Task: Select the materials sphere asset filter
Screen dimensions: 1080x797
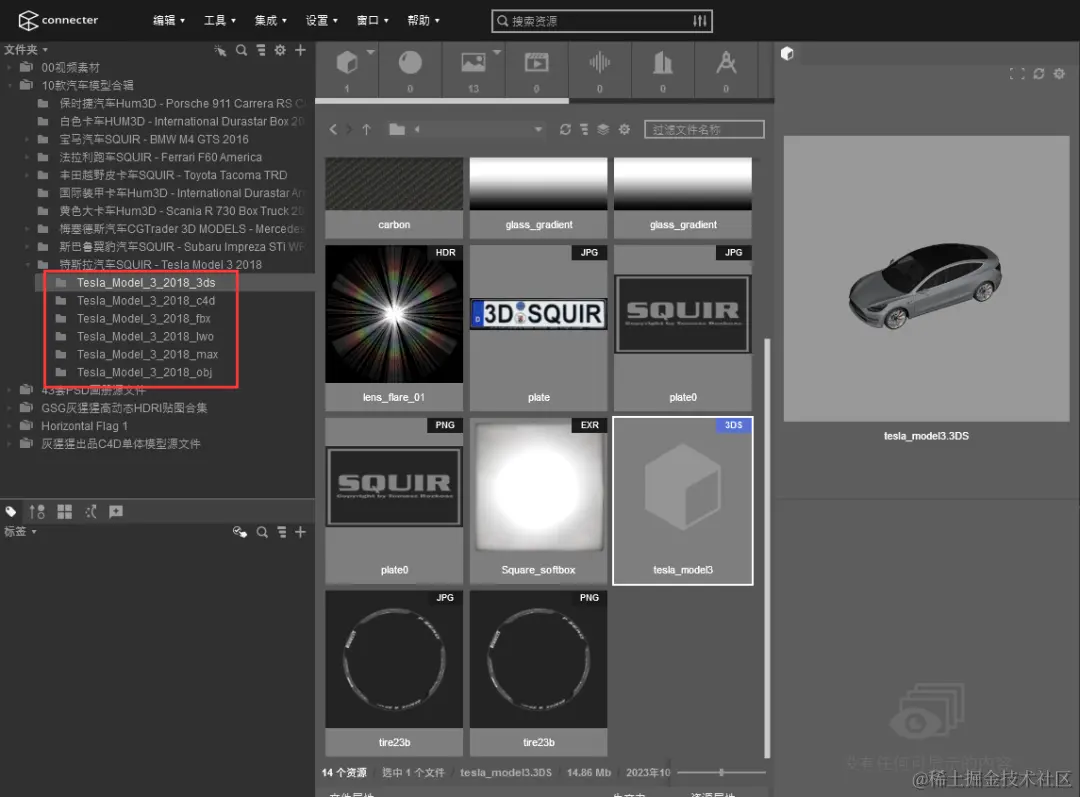Action: coord(410,63)
